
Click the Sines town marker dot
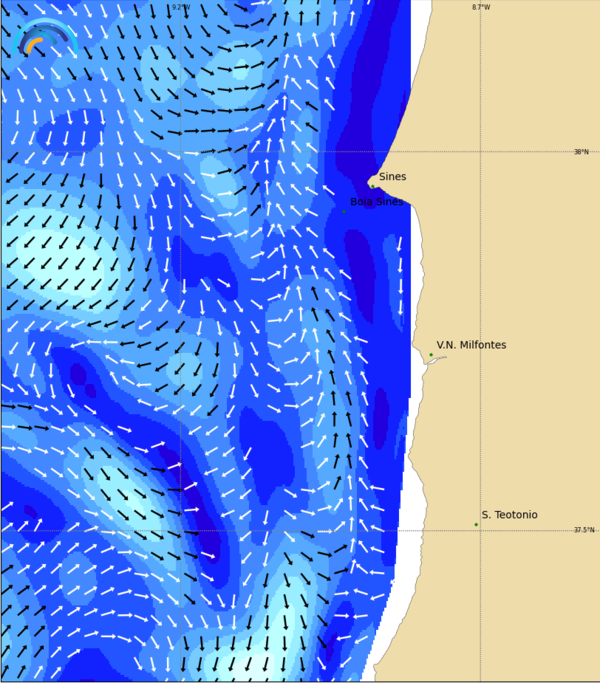(372, 185)
